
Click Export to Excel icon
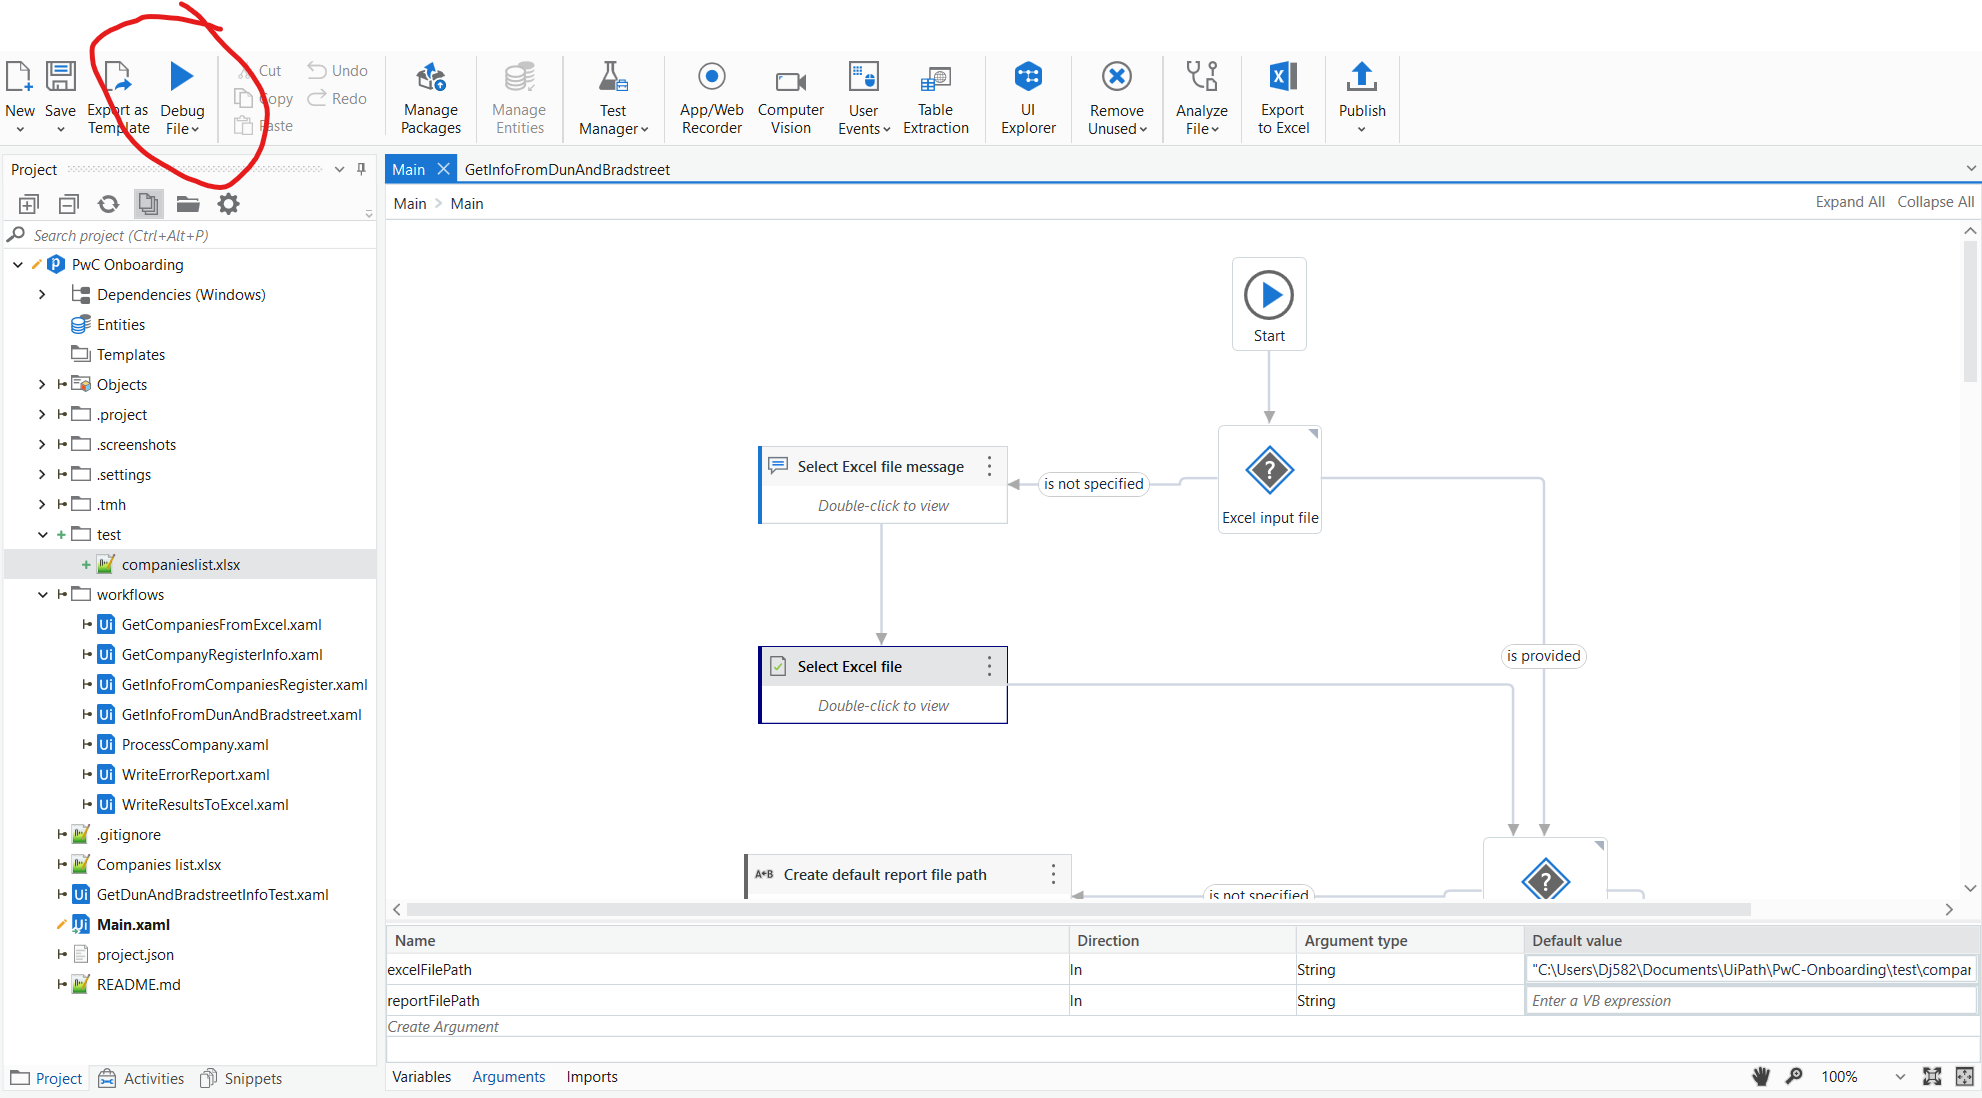point(1283,77)
